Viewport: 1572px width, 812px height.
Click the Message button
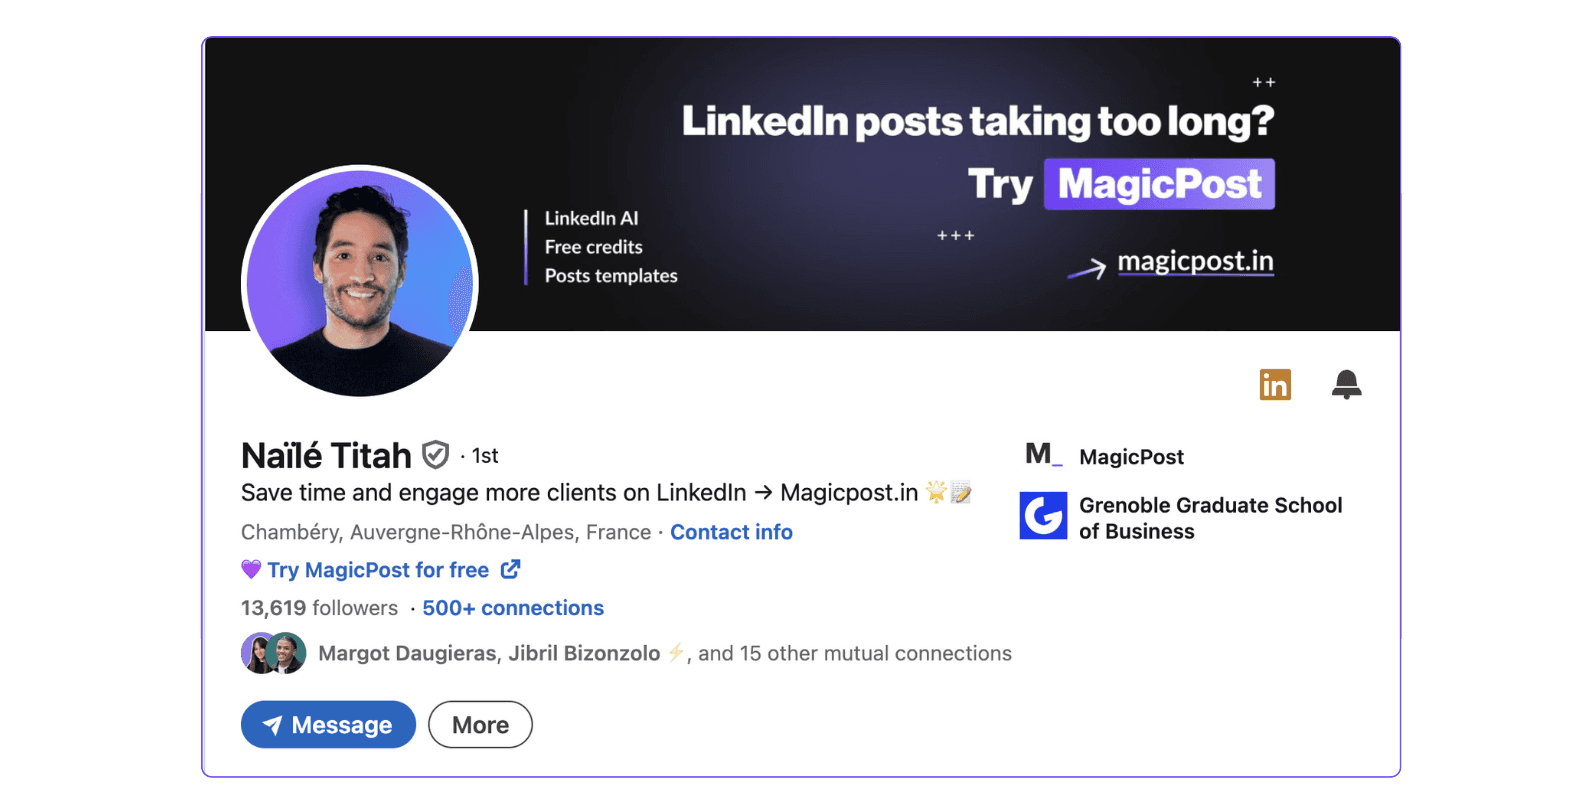[x=328, y=724]
